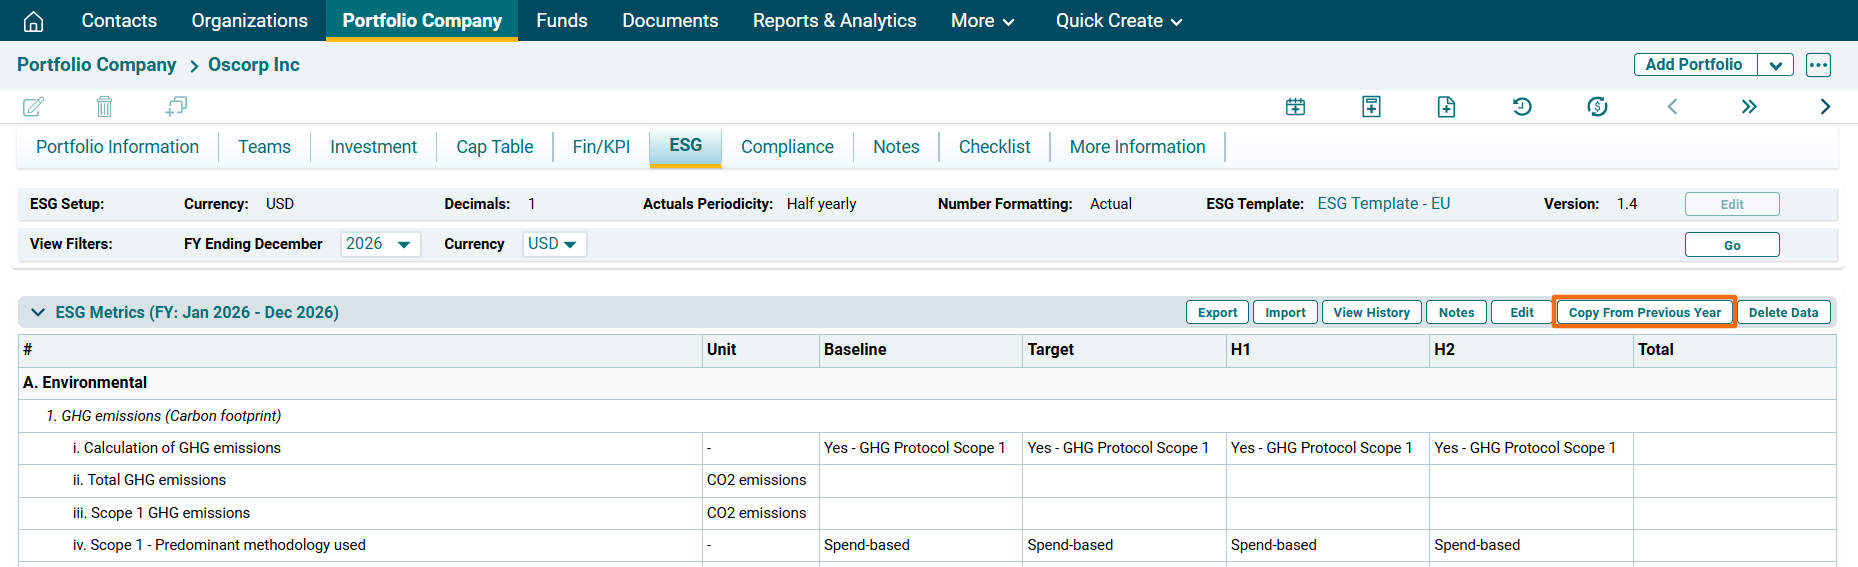Click the calendar add icon
The image size is (1858, 567).
click(1295, 106)
